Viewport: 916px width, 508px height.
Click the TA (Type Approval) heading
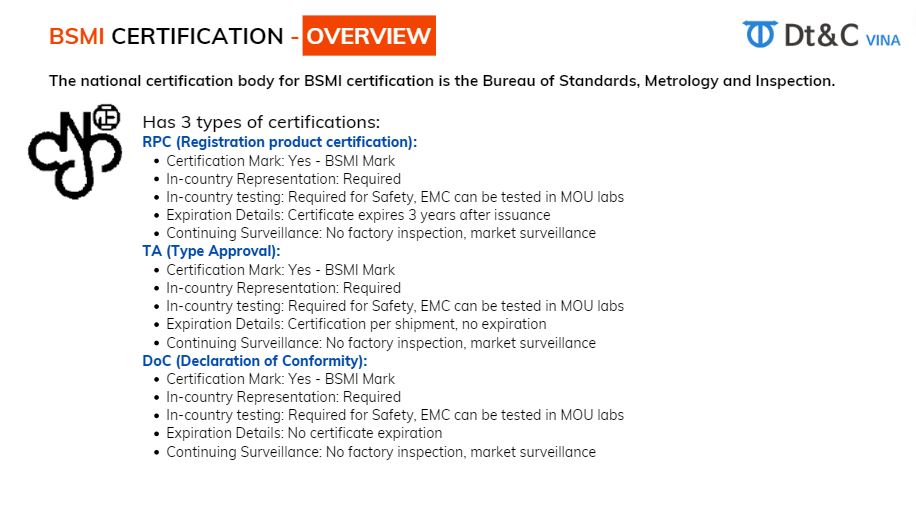[211, 251]
